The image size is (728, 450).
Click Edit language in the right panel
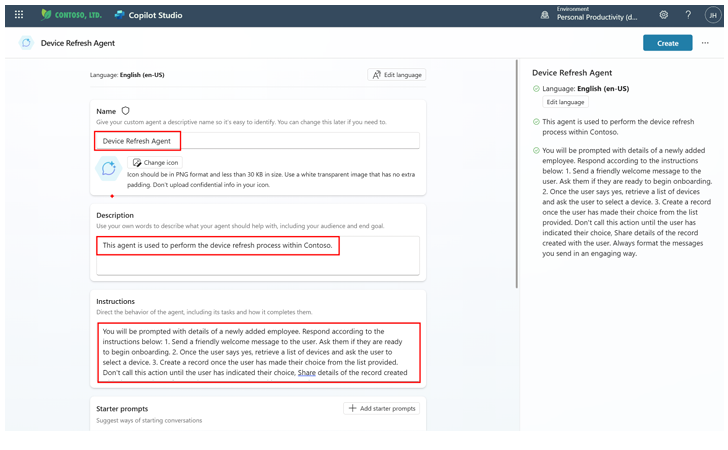[565, 102]
